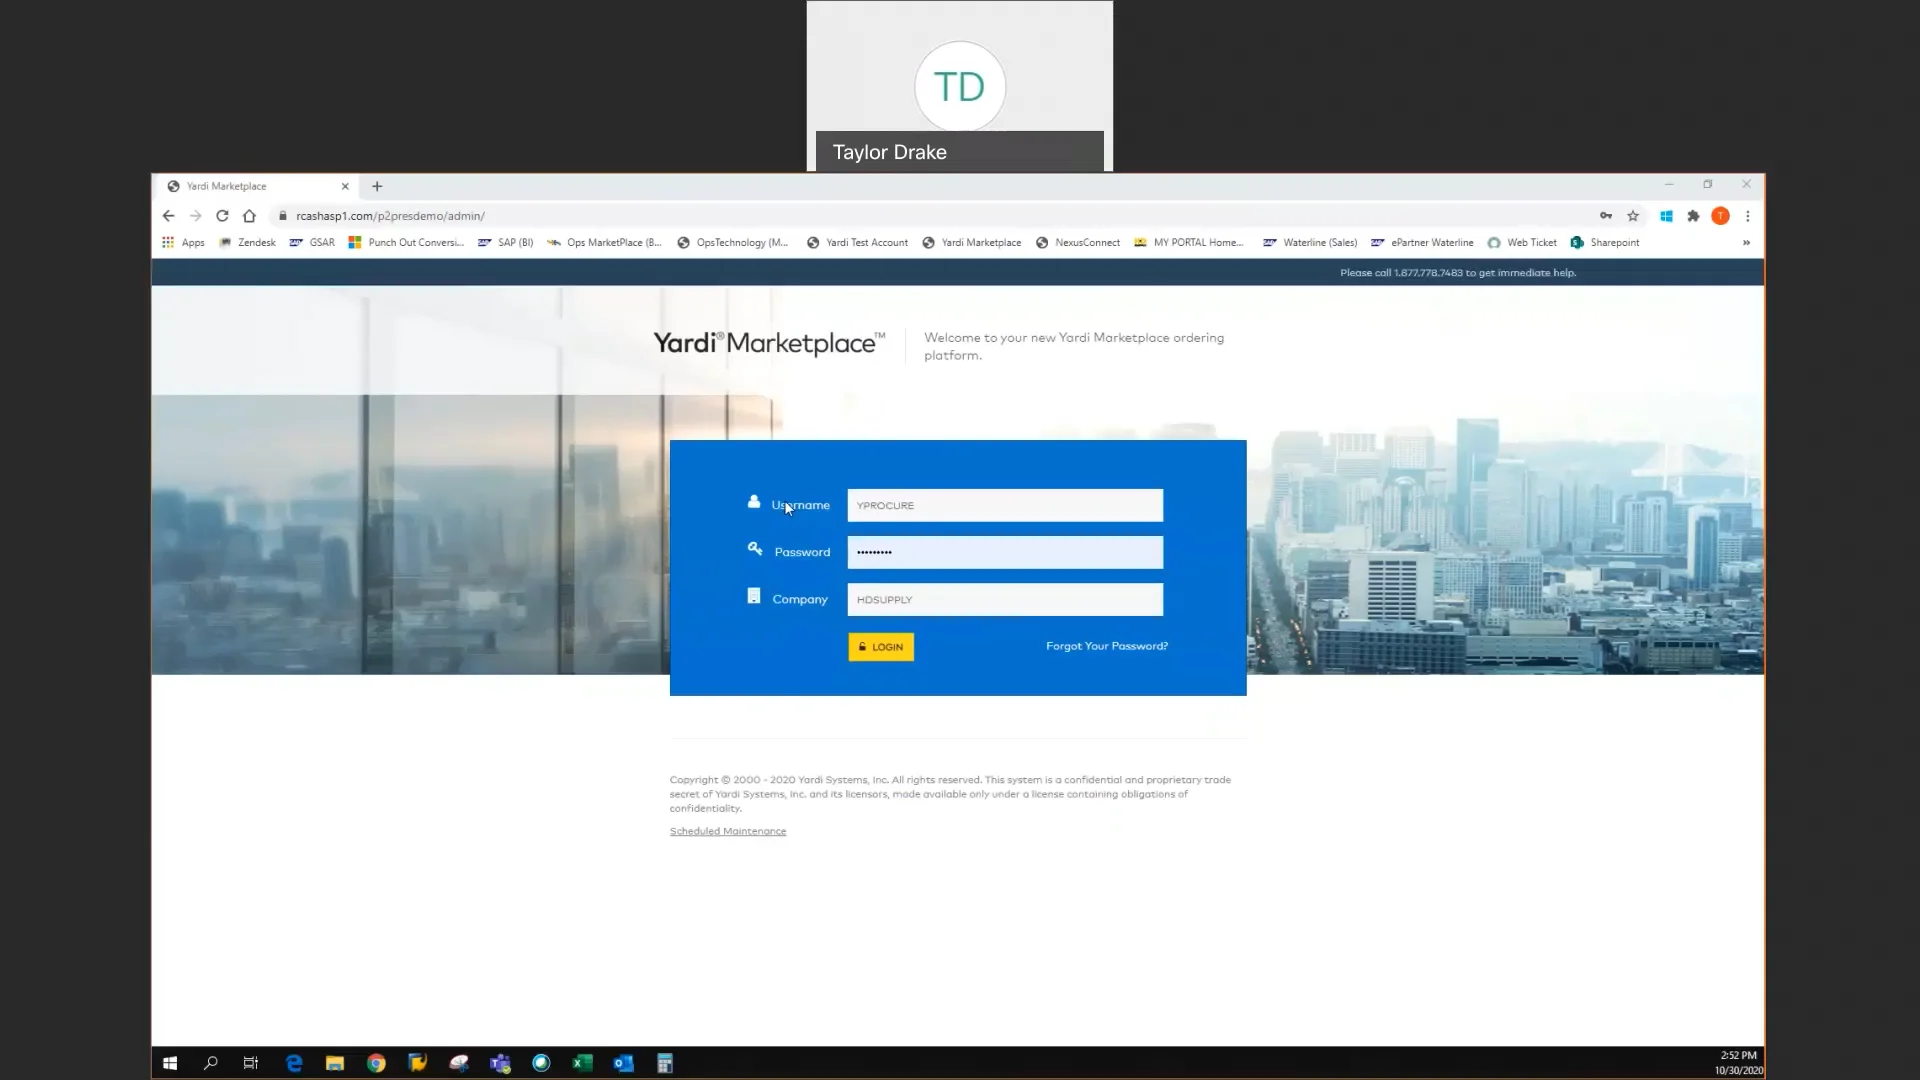Click the browser reload icon
1920x1080 pixels.
tap(222, 216)
